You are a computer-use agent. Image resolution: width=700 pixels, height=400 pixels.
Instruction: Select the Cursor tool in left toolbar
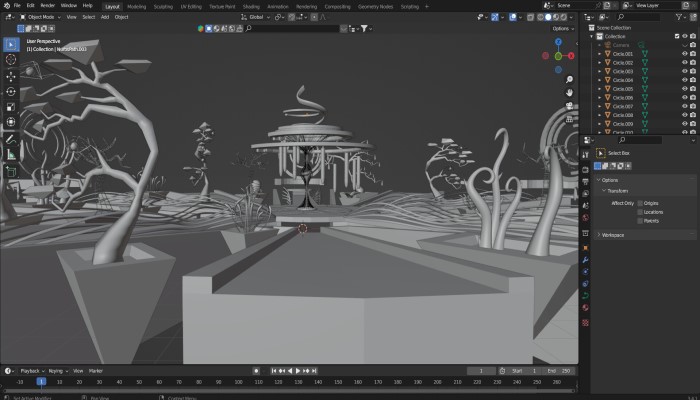point(11,59)
